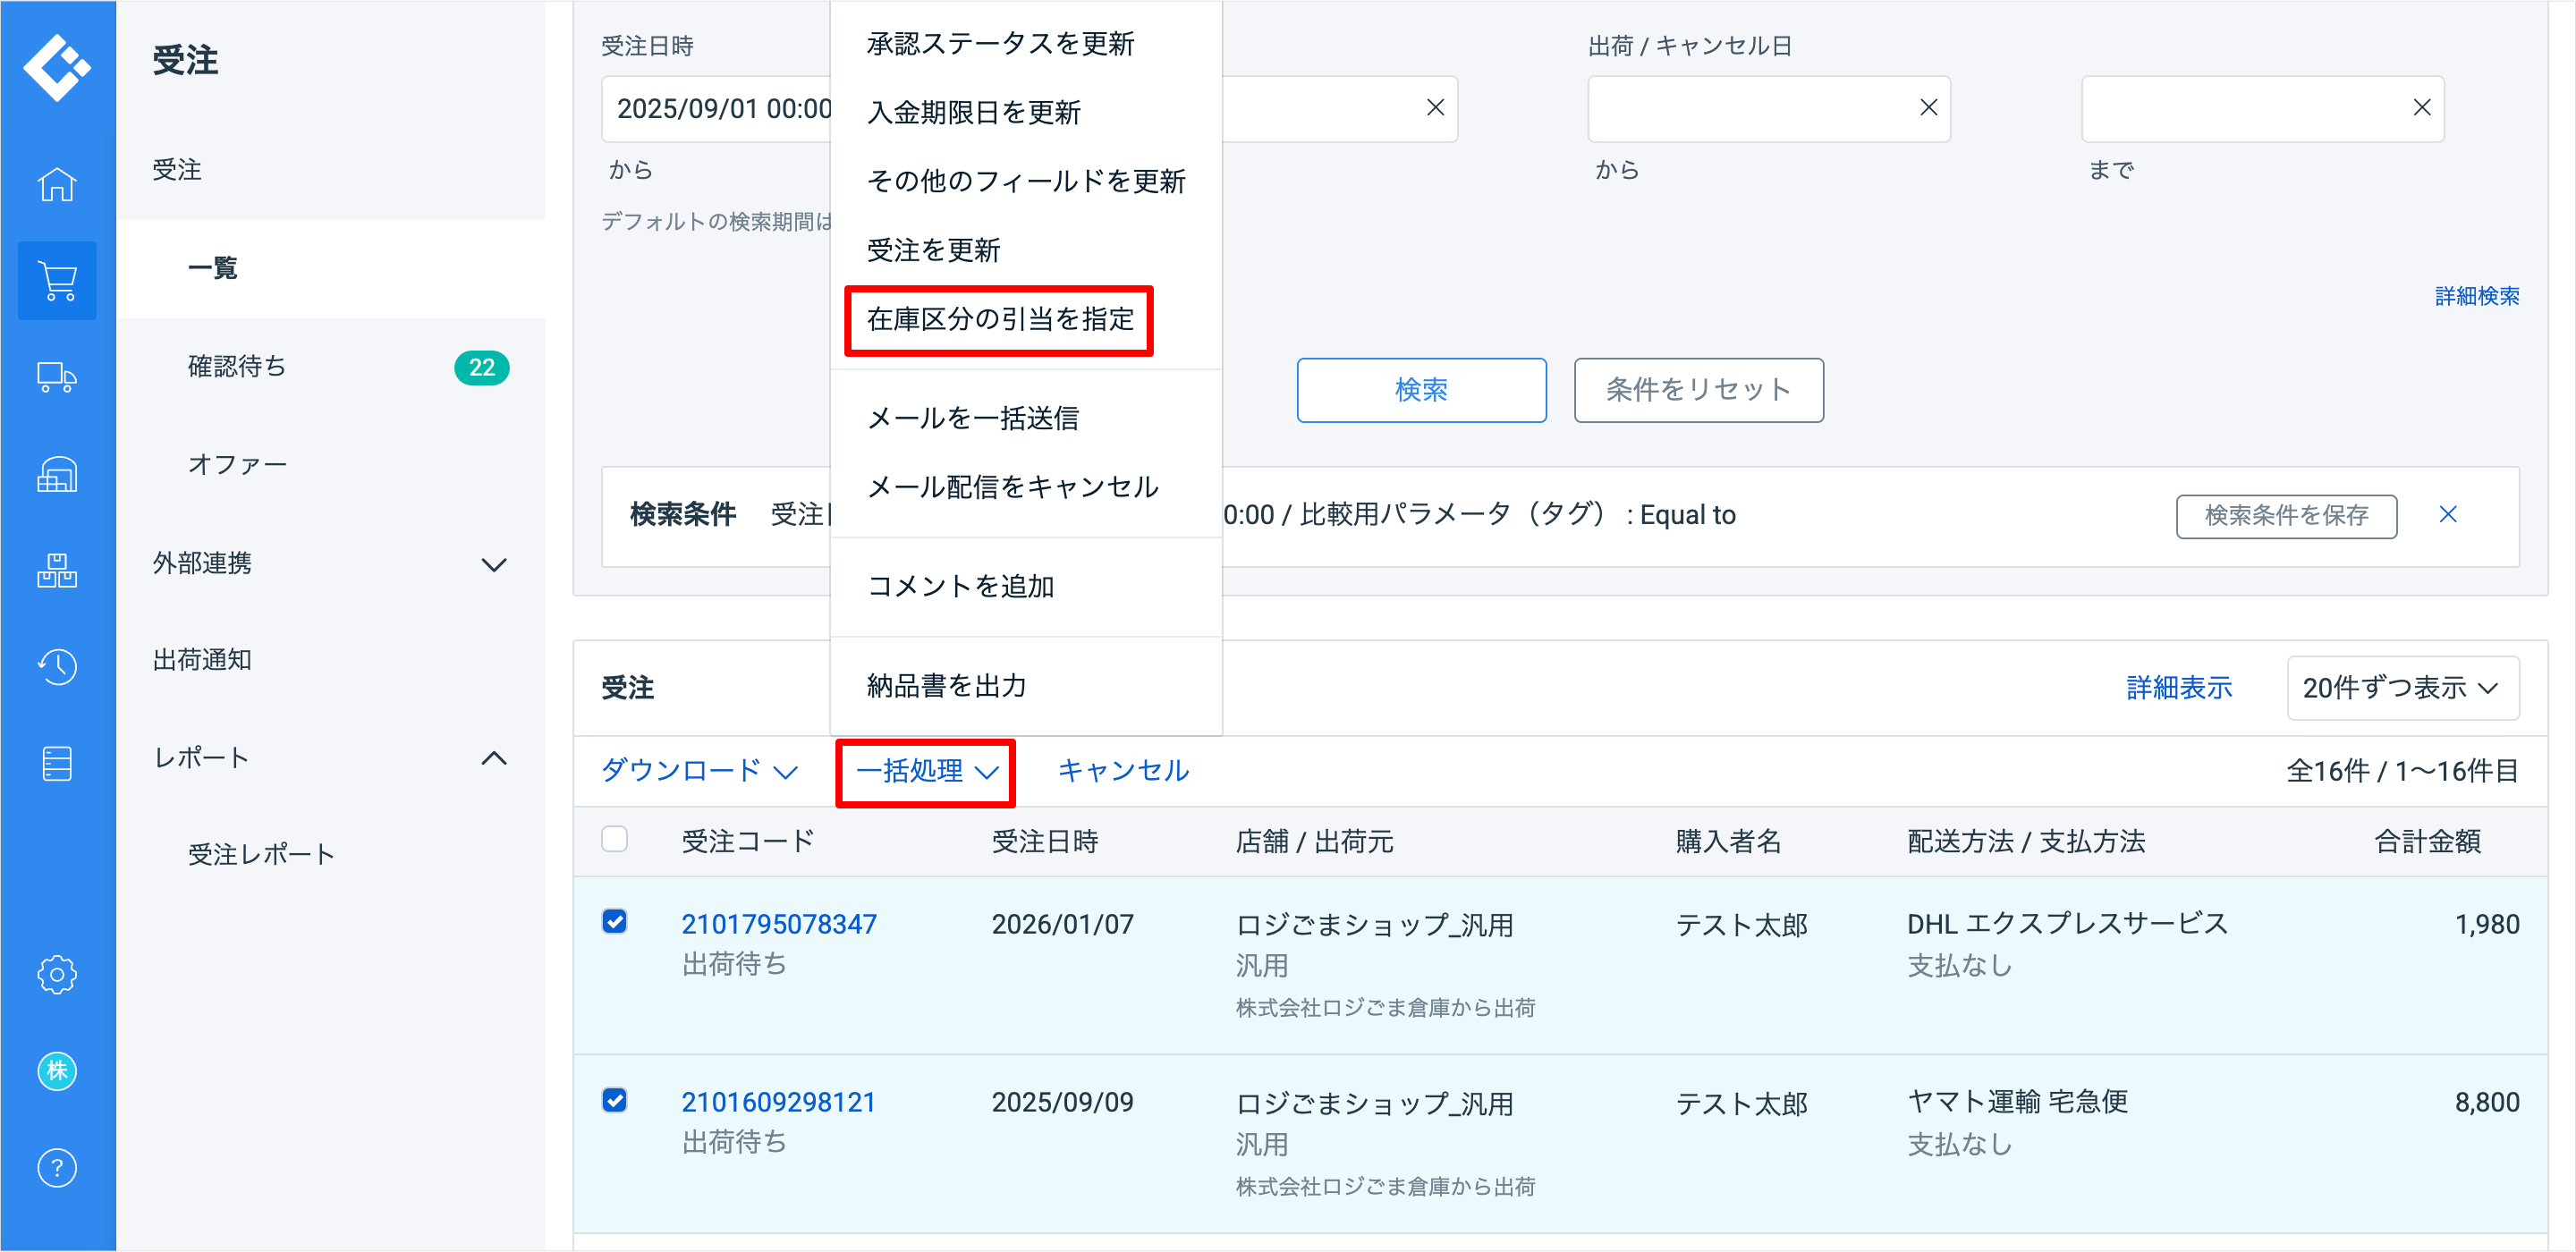Uncheck order 2101609298121 checkbox
Image resolution: width=2576 pixels, height=1252 pixels.
615,1100
